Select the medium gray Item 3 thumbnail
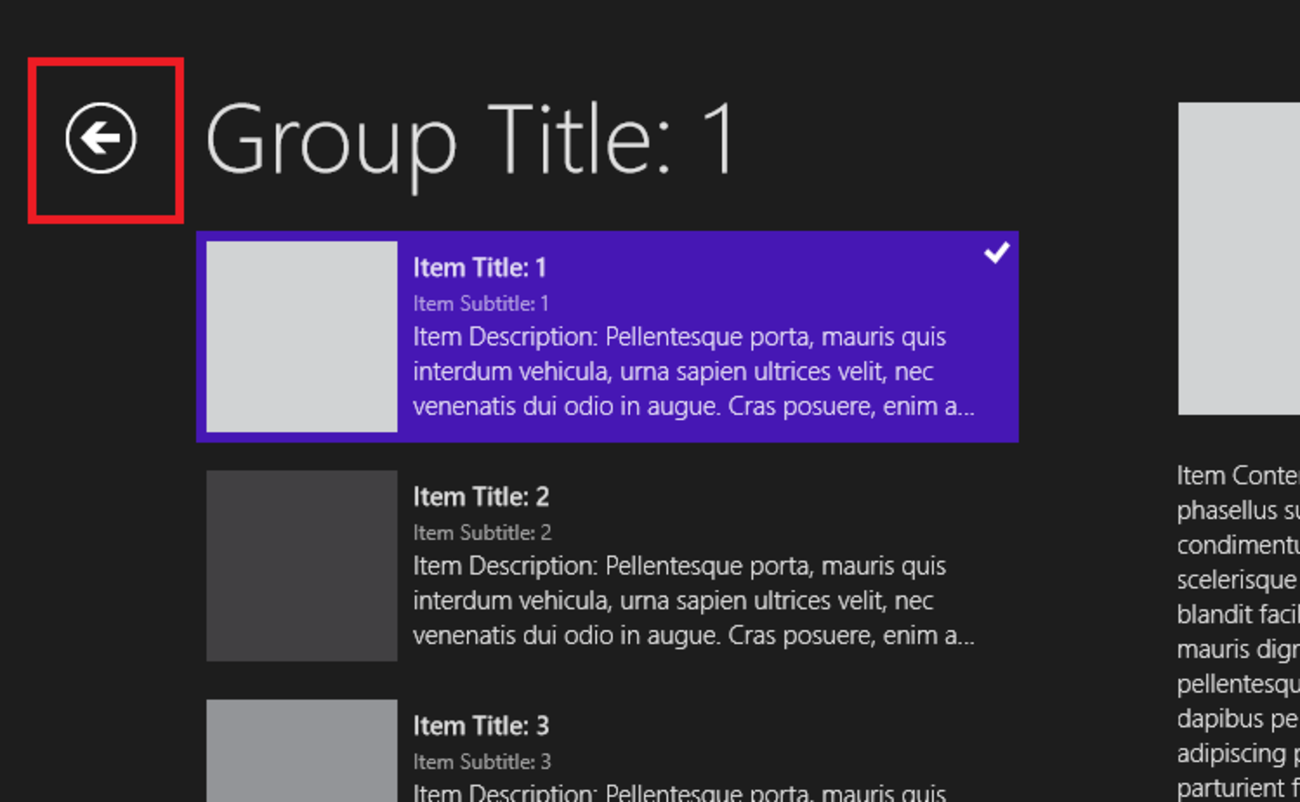The height and width of the screenshot is (802, 1300). pos(302,750)
